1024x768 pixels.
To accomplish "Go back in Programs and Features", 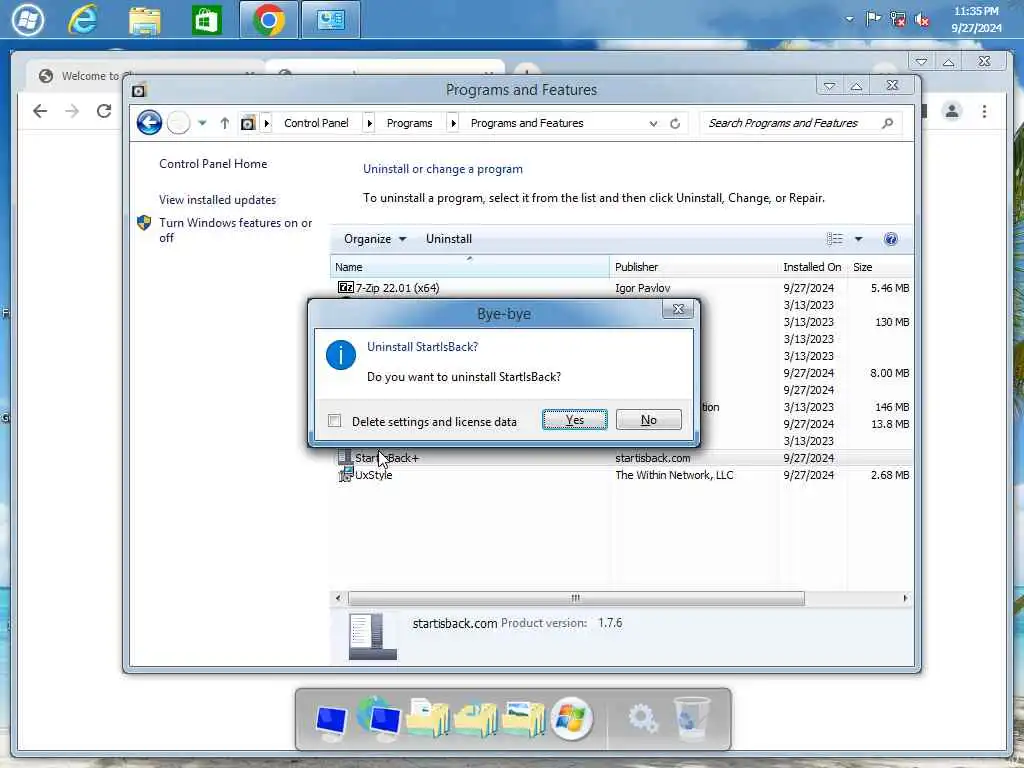I will pos(149,122).
